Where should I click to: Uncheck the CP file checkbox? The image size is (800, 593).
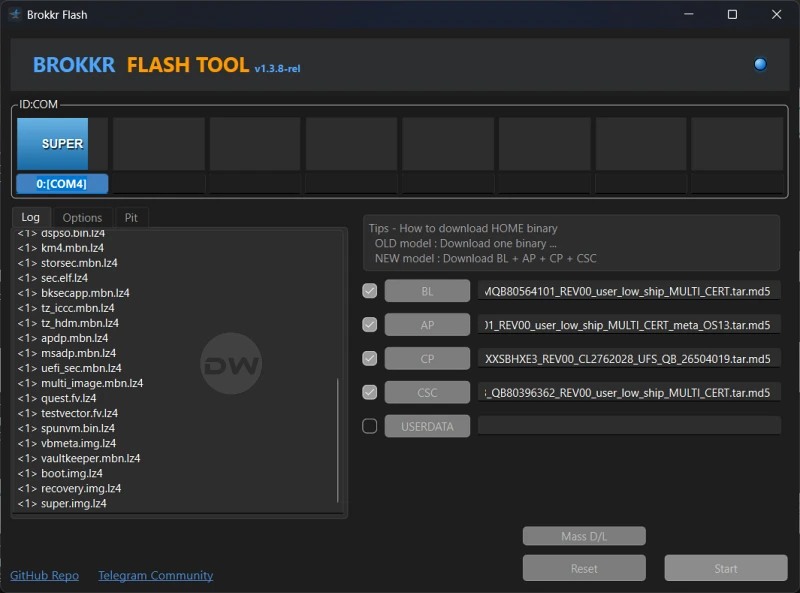(370, 359)
